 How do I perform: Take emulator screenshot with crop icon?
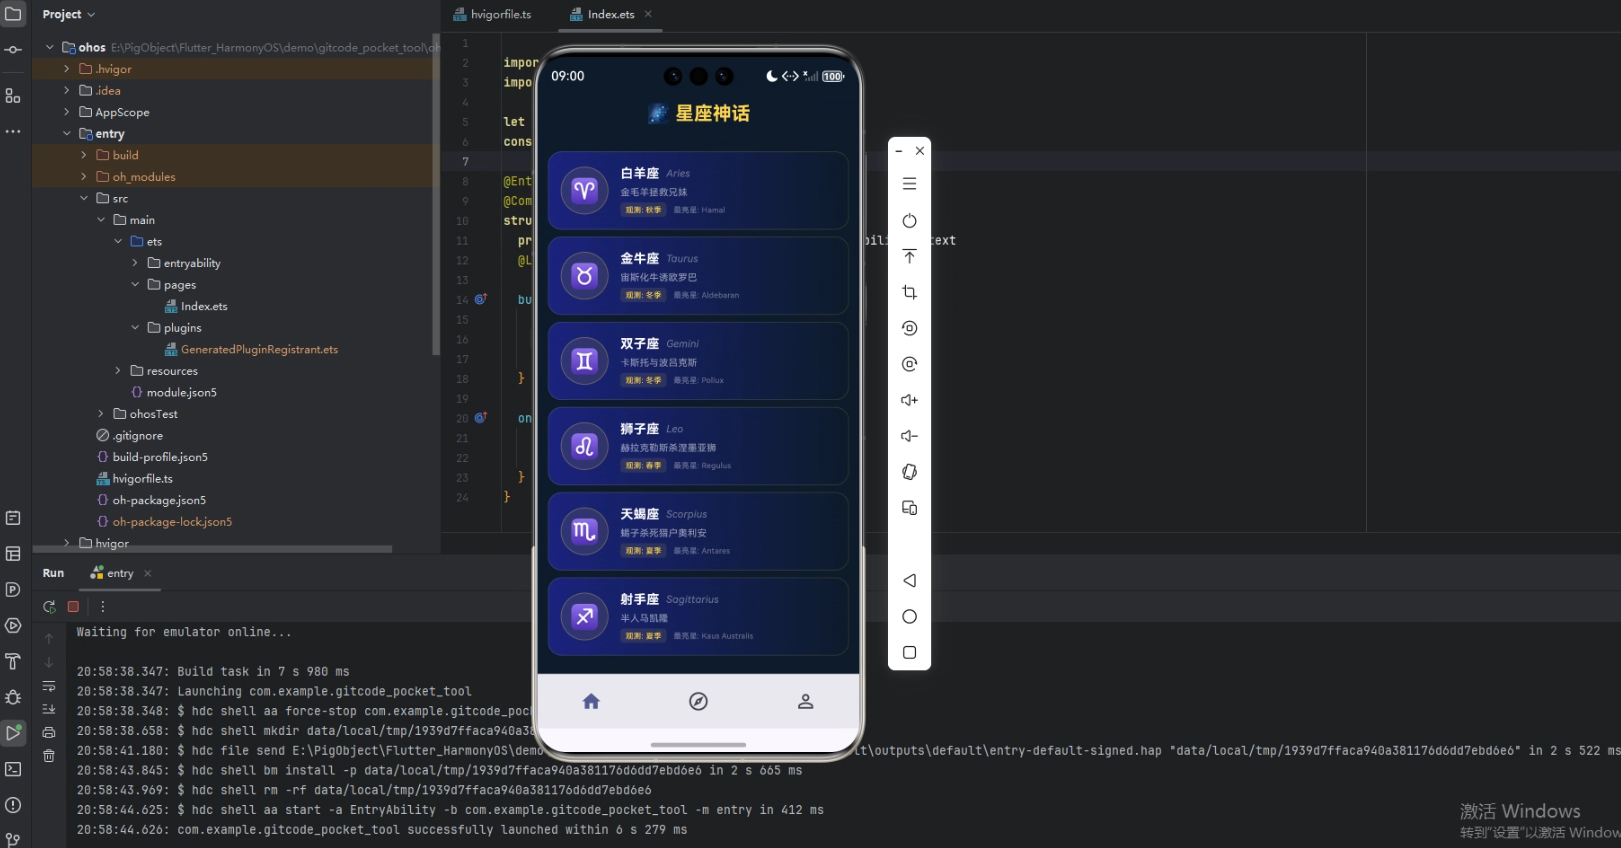909,292
